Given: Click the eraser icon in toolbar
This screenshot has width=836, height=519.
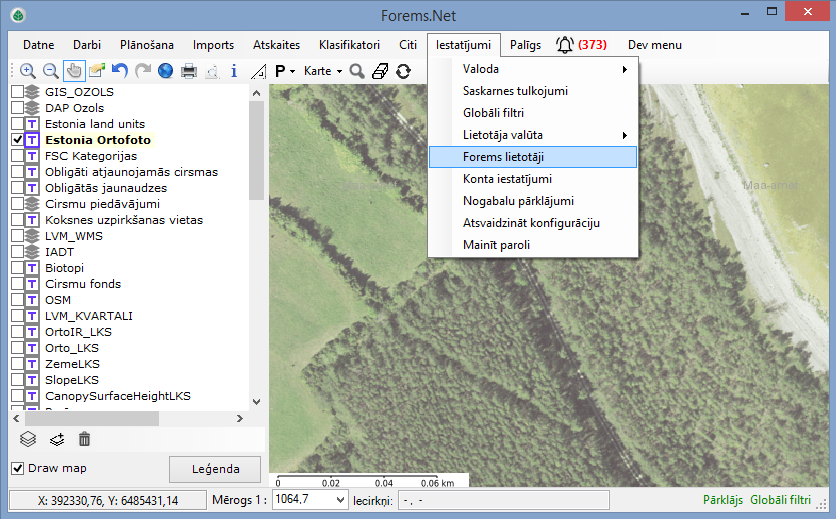Looking at the screenshot, I should tap(380, 71).
